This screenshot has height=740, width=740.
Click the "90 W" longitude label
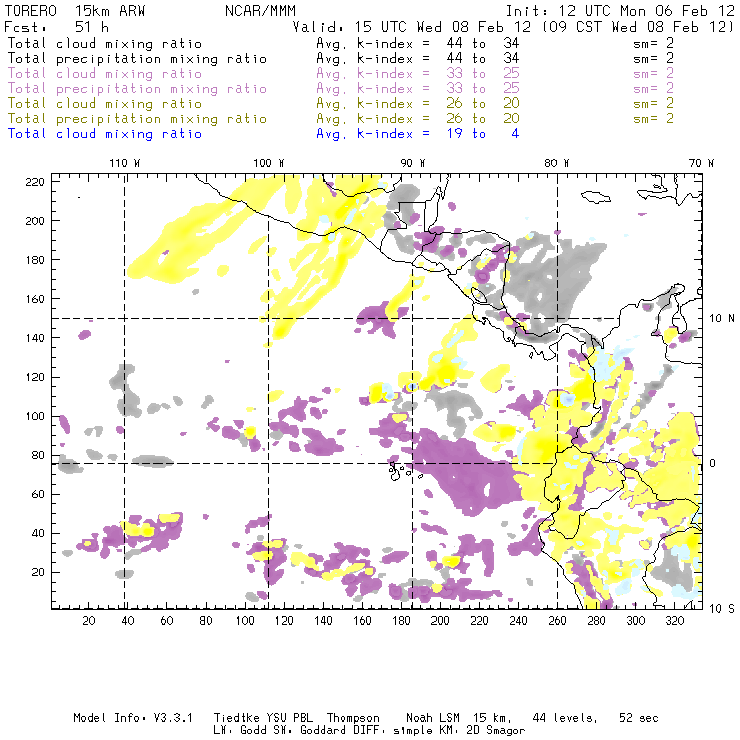pyautogui.click(x=413, y=163)
